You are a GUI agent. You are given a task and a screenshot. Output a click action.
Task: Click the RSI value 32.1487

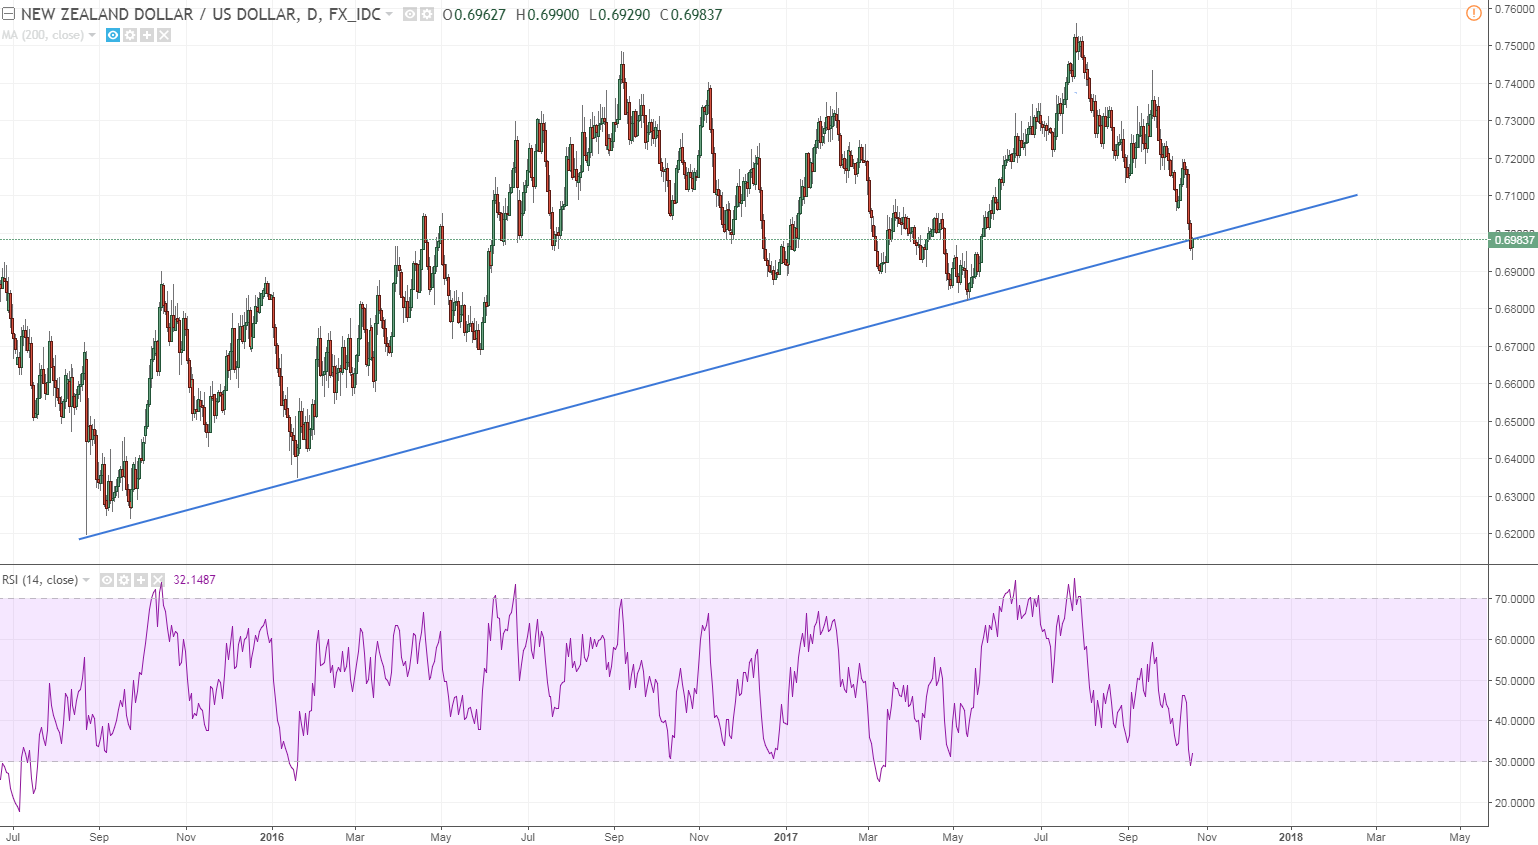point(194,580)
